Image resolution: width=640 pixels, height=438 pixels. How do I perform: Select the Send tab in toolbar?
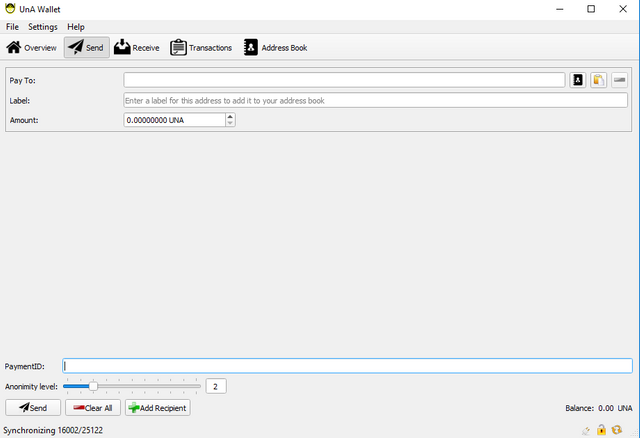point(87,48)
